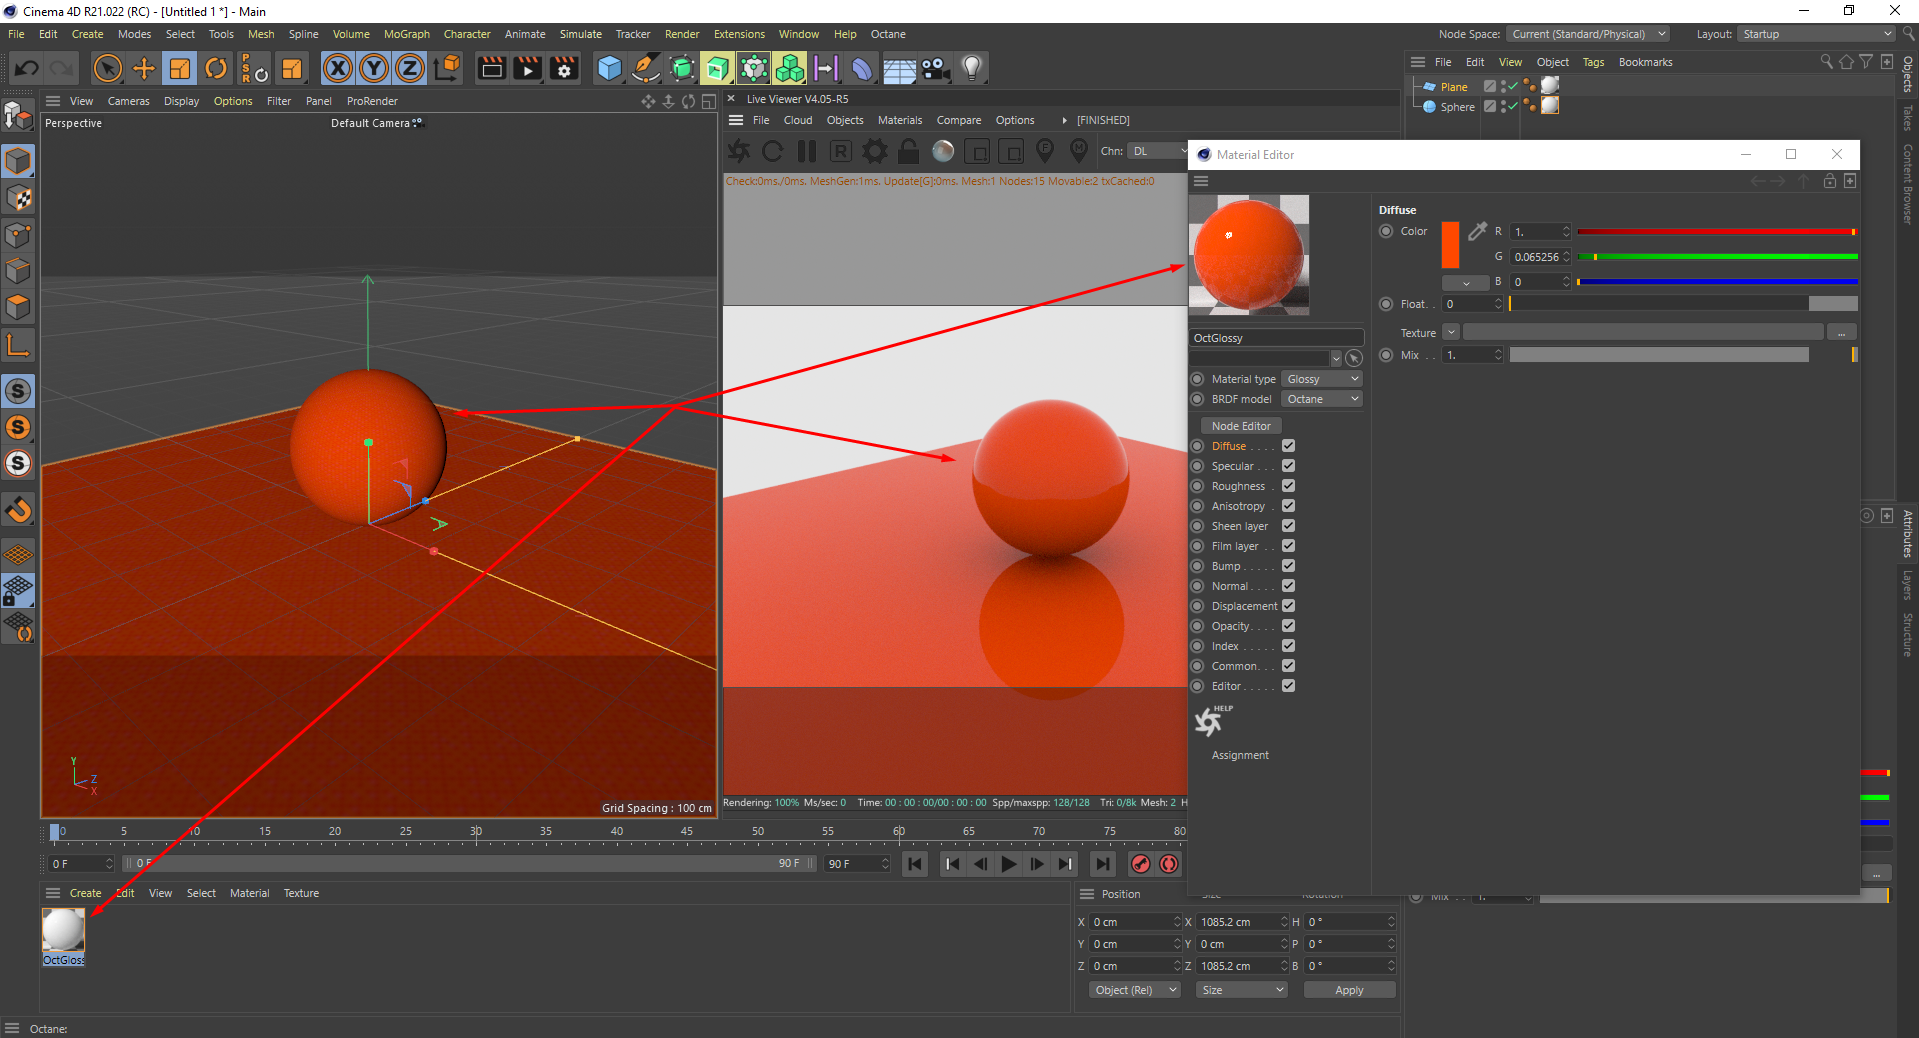The height and width of the screenshot is (1038, 1919).
Task: Add a Cube primitive object
Action: [609, 68]
